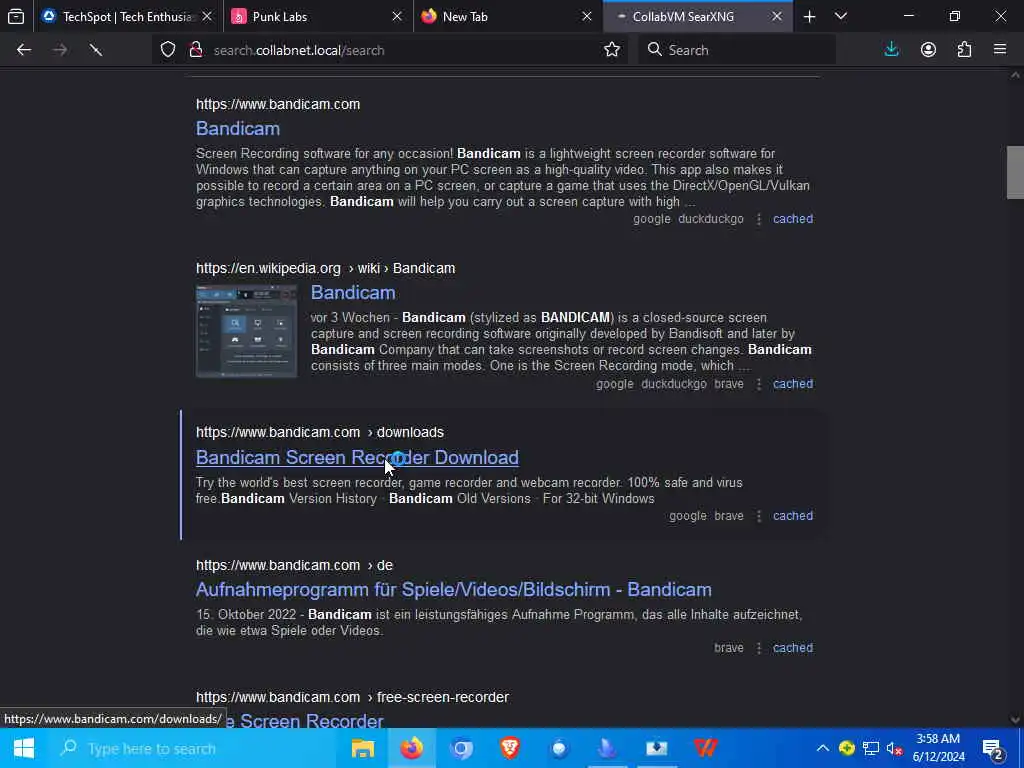
Task: Open the Chromium taskbar icon
Action: [x=460, y=748]
